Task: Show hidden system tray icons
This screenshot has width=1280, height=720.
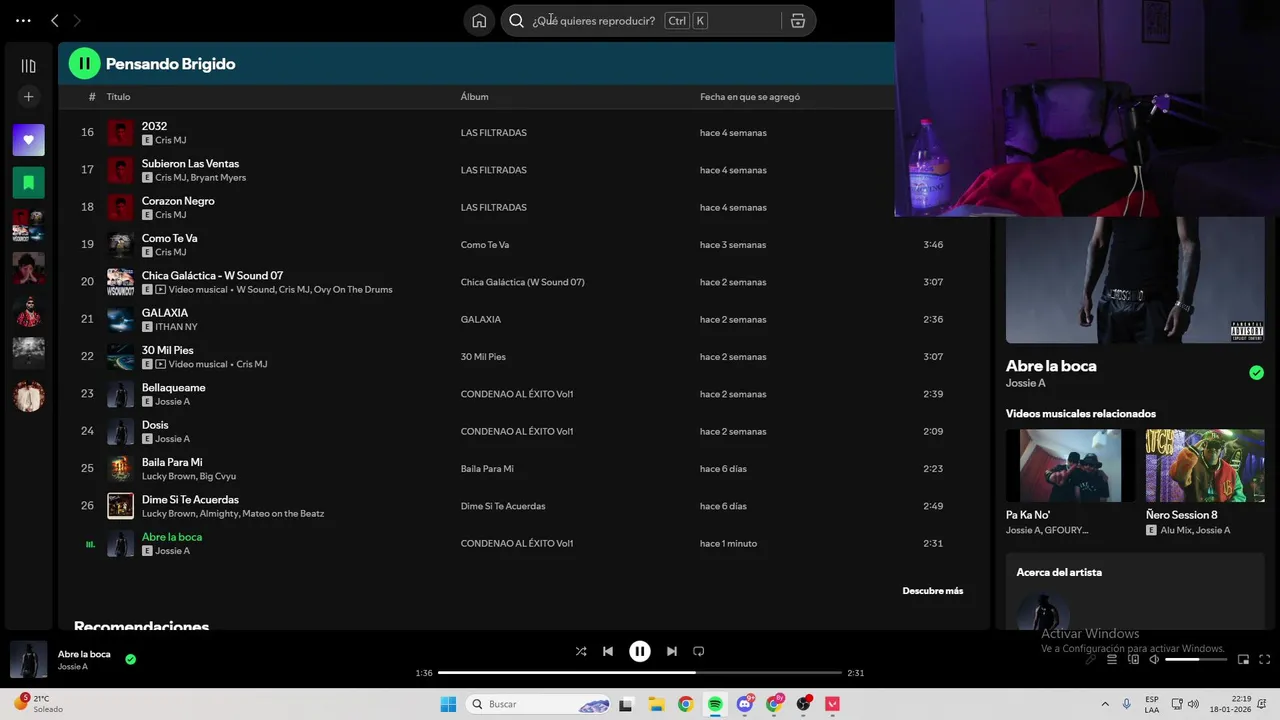Action: (1105, 704)
